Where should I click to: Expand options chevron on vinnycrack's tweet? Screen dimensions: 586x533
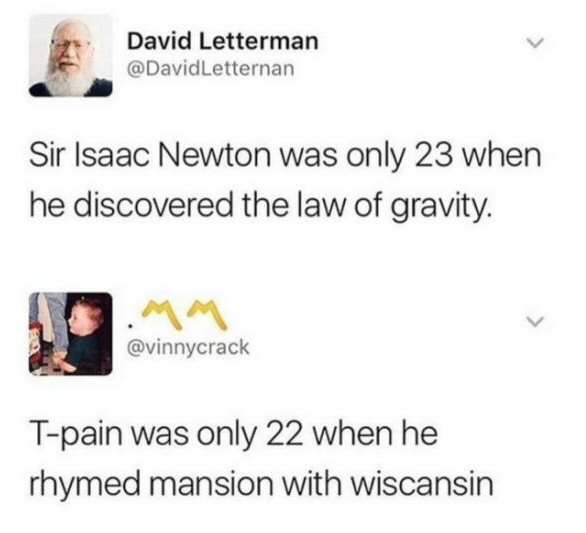(x=534, y=321)
